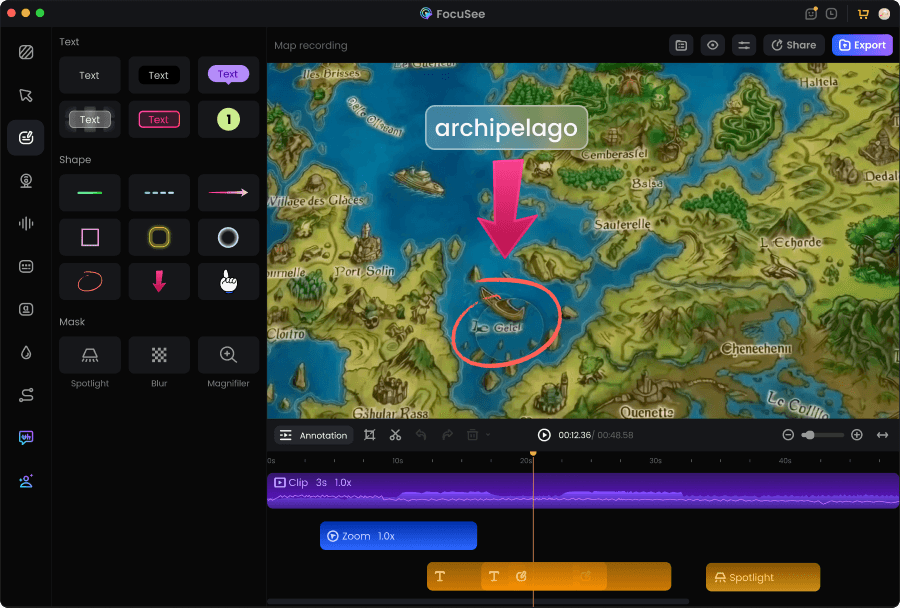Choose the gray blurred Text style

pyautogui.click(x=90, y=119)
